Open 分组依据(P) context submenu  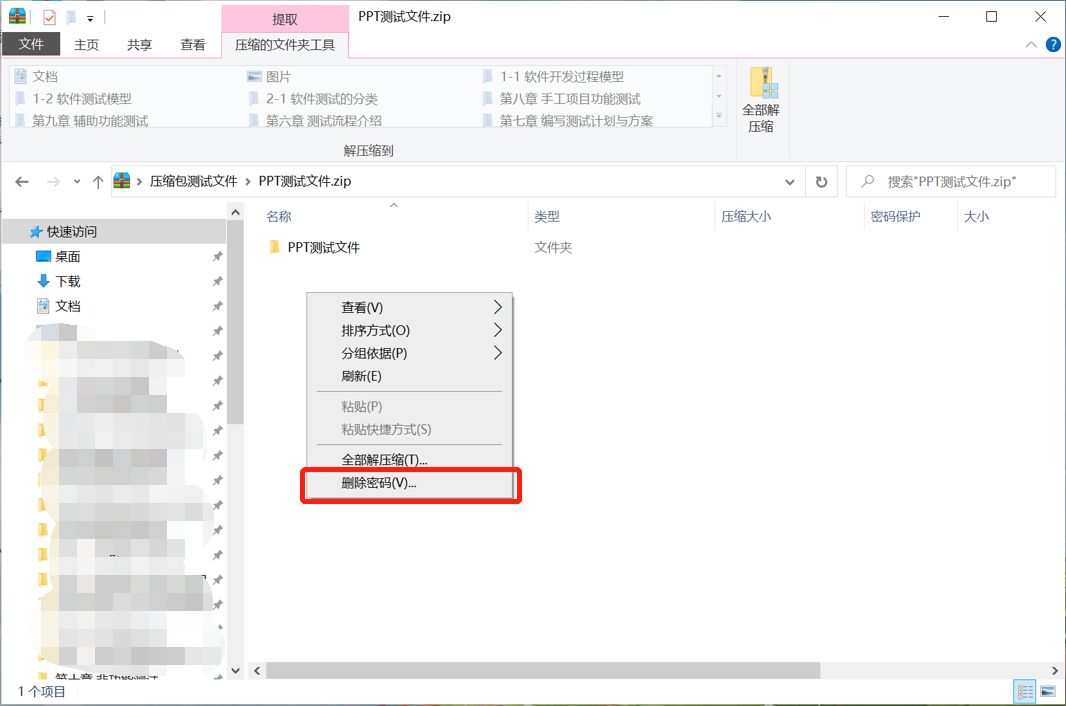click(409, 353)
